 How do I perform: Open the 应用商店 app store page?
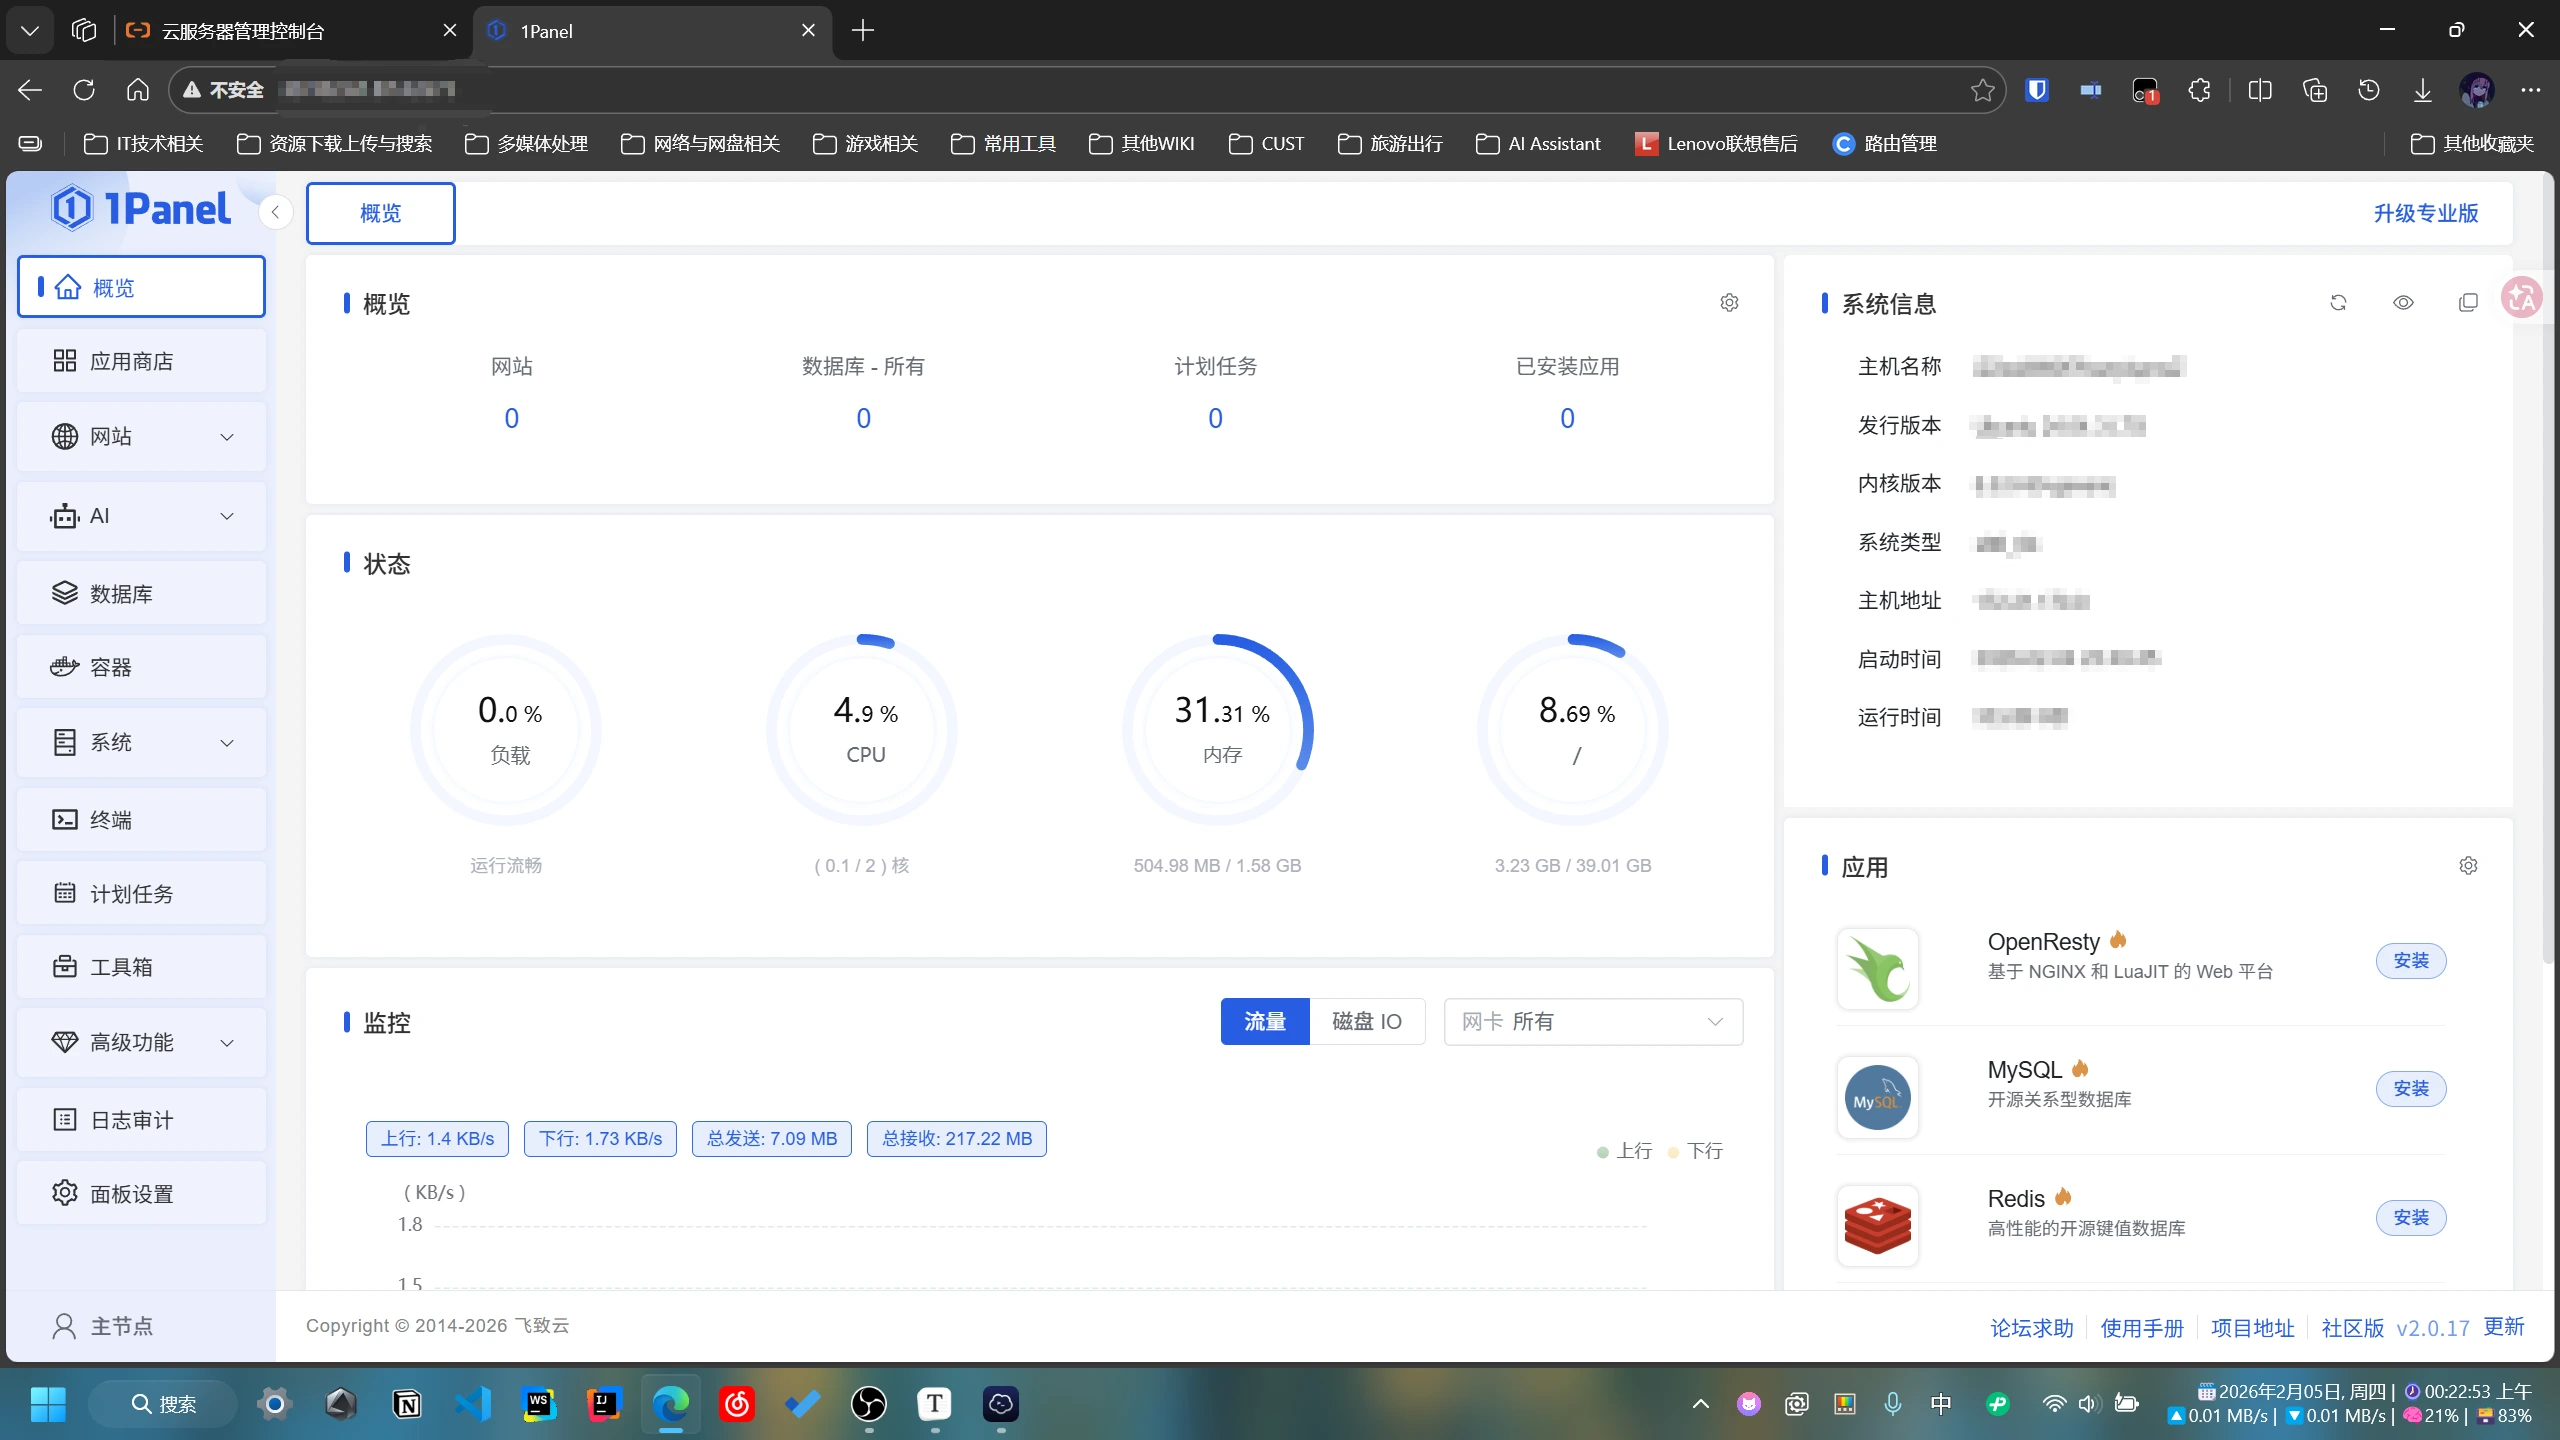(141, 361)
